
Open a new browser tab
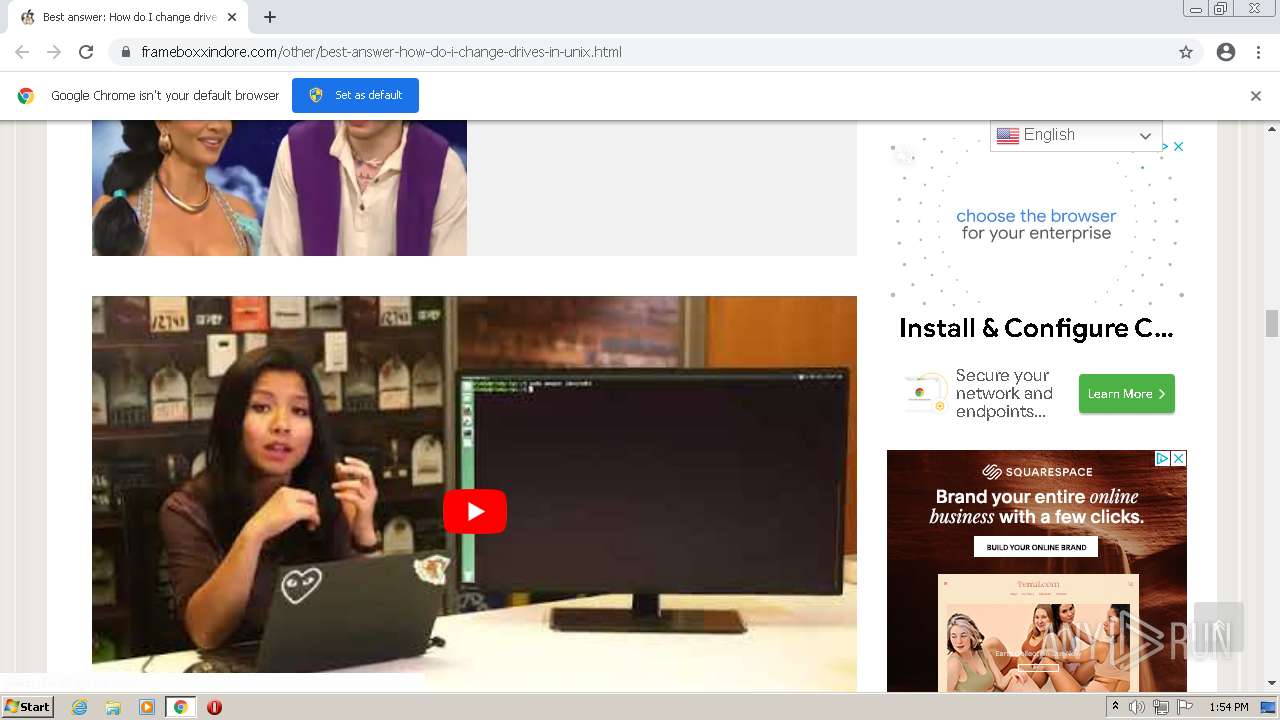[x=270, y=17]
